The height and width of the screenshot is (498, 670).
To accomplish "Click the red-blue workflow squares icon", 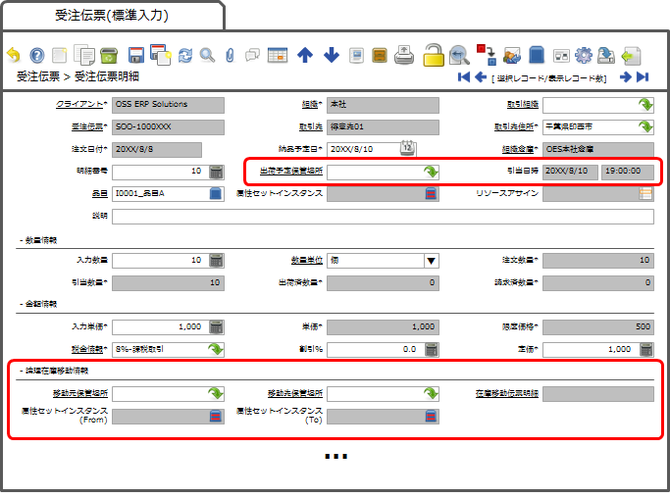I will click(x=486, y=55).
